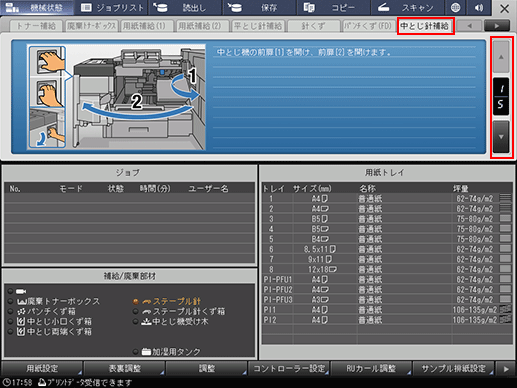517x388 pixels.
Task: Open サンプル排紙設定 sample output settings
Action: [x=454, y=368]
